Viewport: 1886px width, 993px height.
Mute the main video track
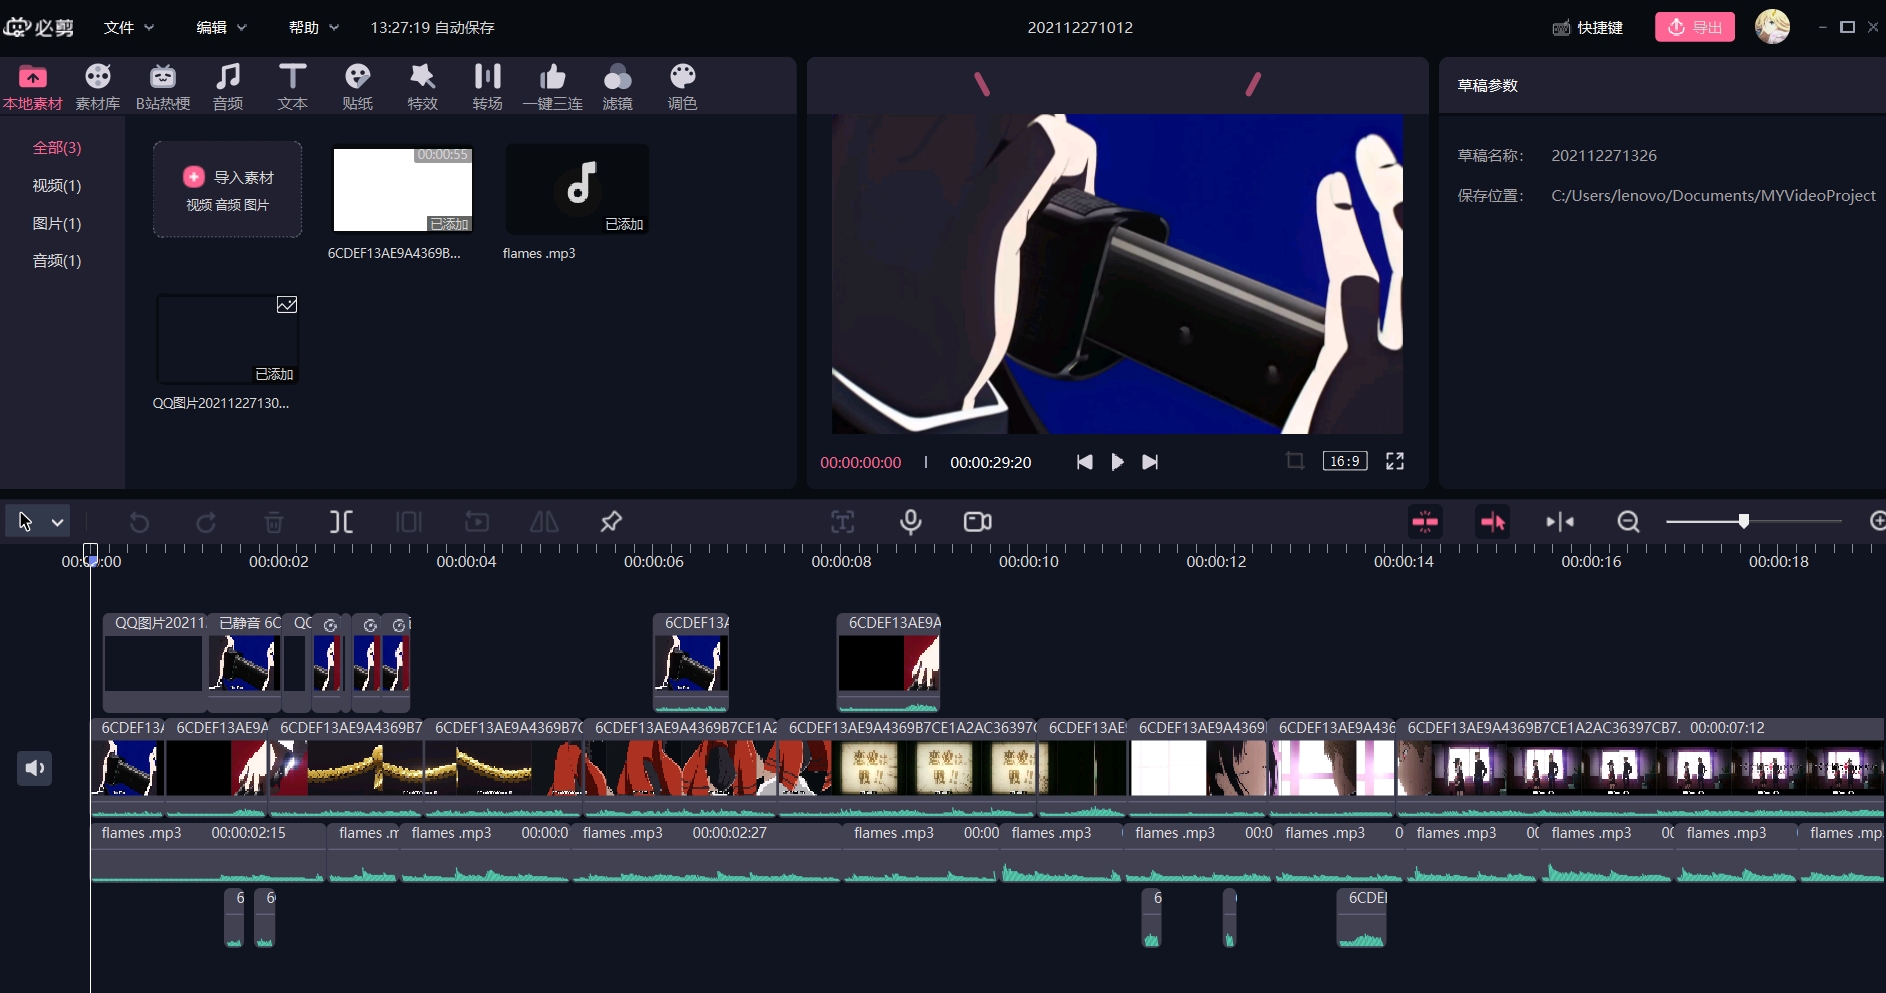pos(34,768)
